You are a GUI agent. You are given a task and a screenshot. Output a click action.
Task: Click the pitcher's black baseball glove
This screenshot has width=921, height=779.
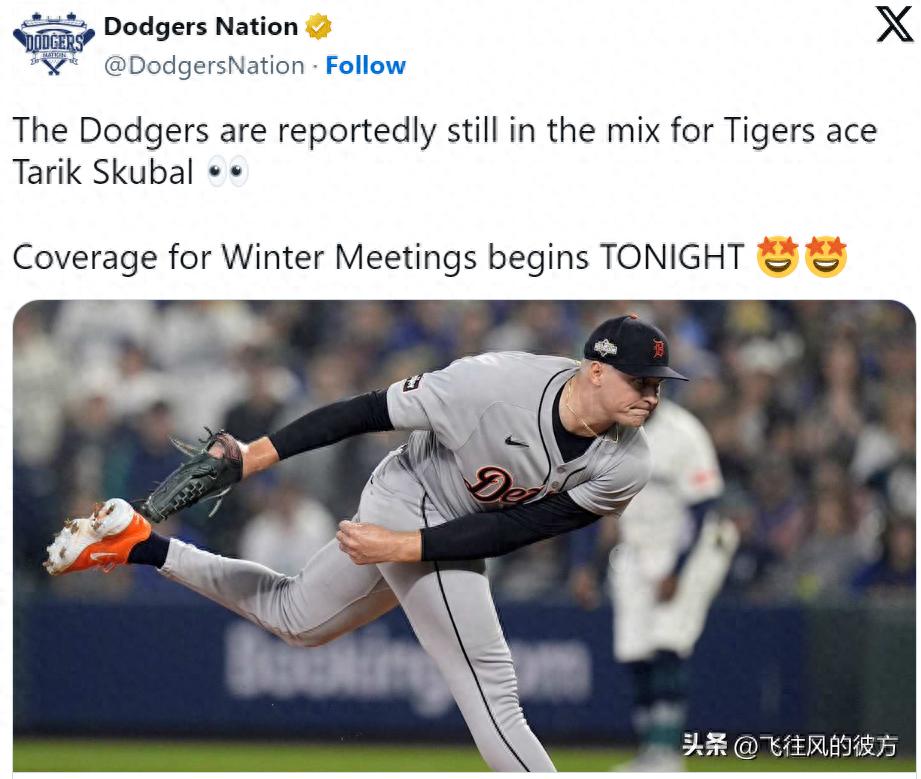(x=198, y=477)
